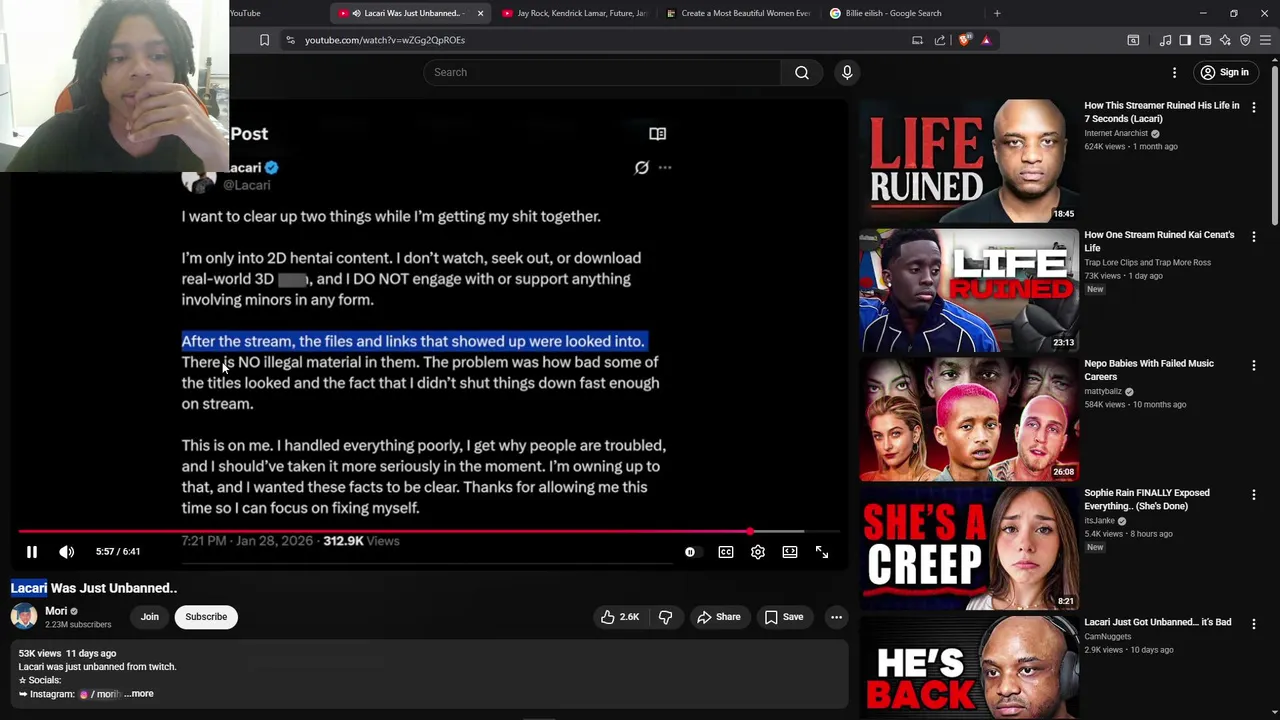Click the search magnifier button
The image size is (1280, 720).
click(802, 72)
